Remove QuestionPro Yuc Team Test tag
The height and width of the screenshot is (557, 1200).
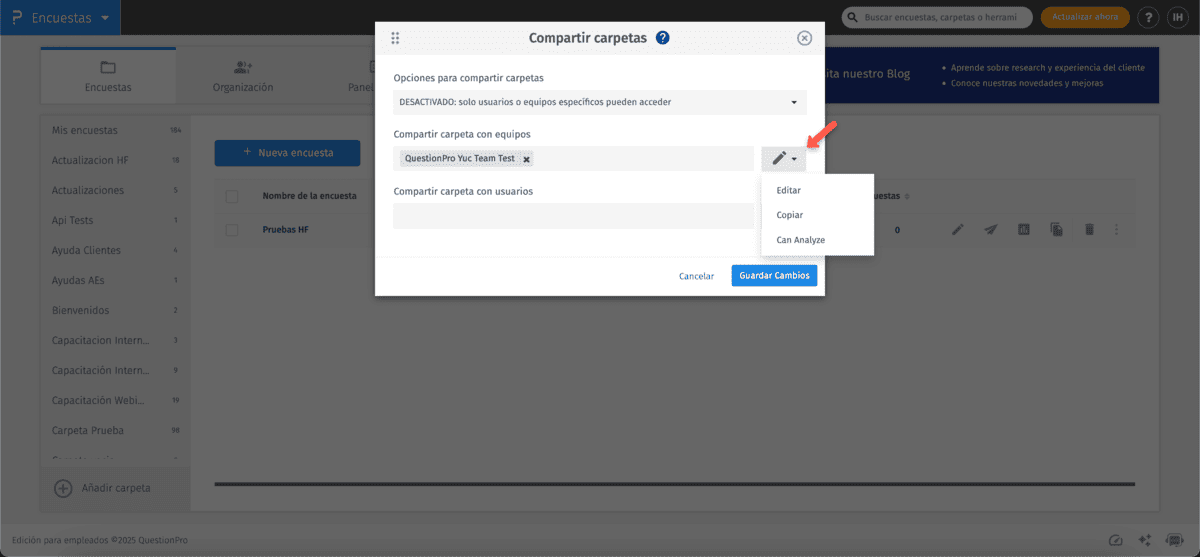(x=527, y=159)
